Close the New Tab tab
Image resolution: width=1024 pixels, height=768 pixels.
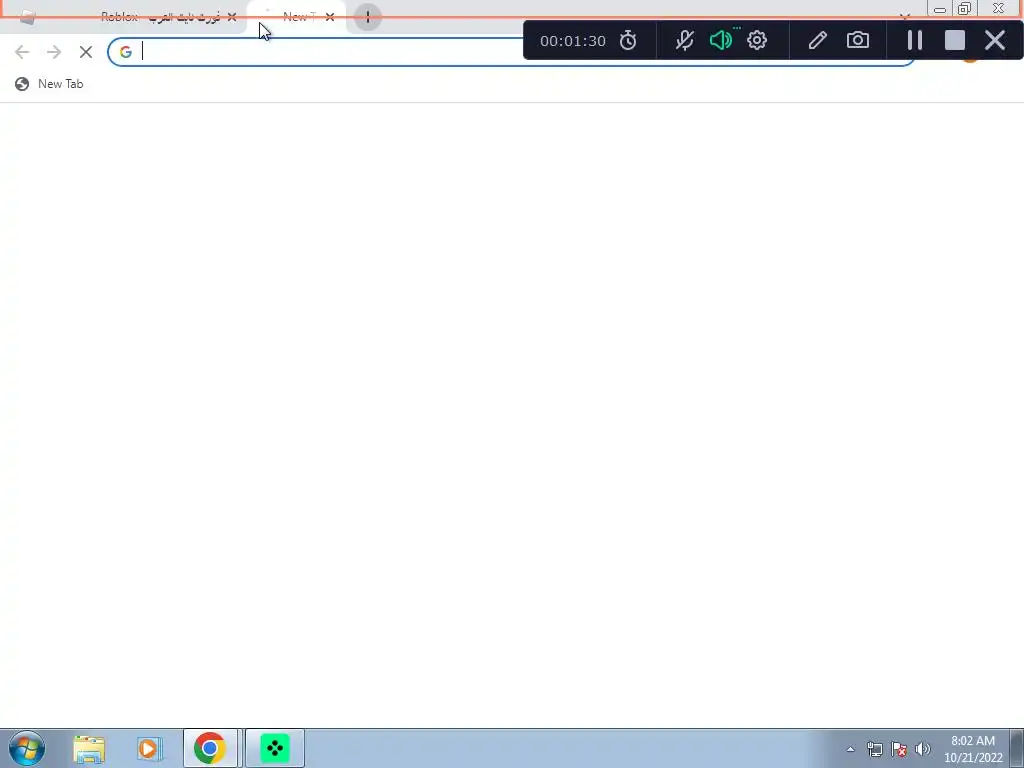[330, 18]
